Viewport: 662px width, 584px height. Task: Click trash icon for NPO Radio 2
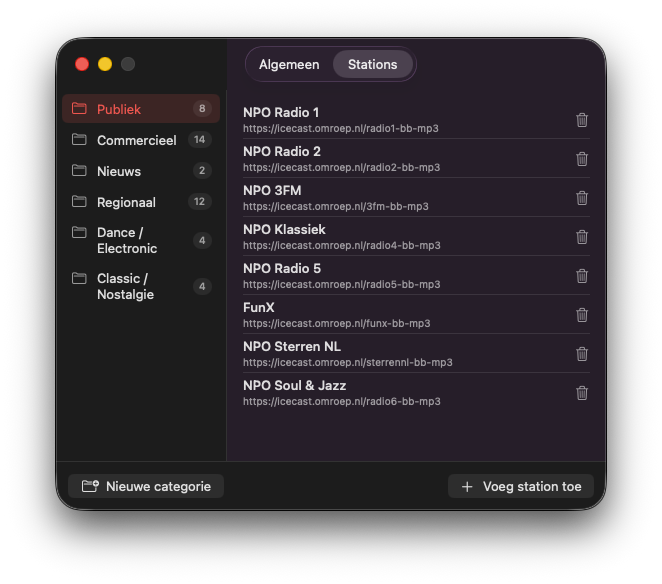click(x=582, y=159)
